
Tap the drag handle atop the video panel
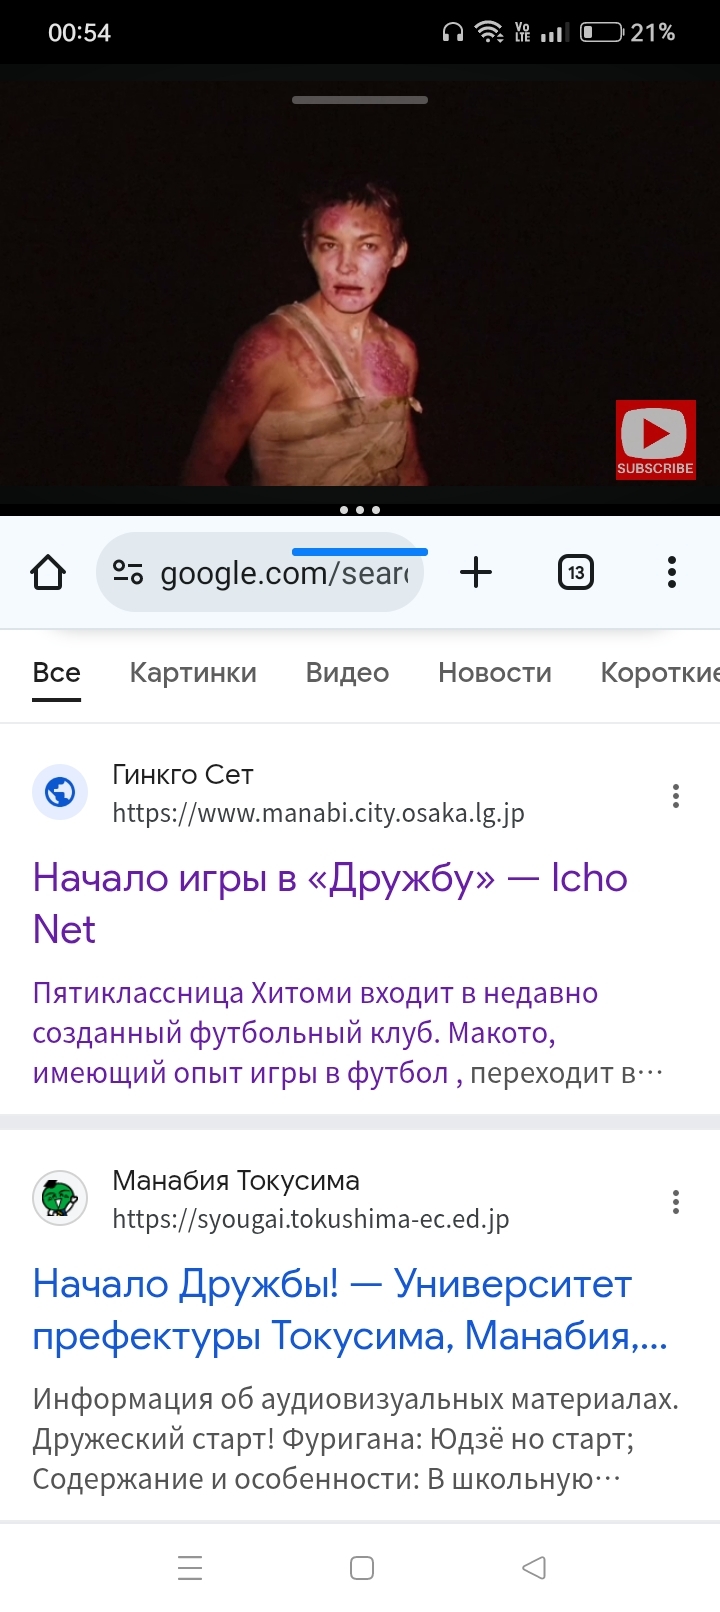tap(360, 100)
